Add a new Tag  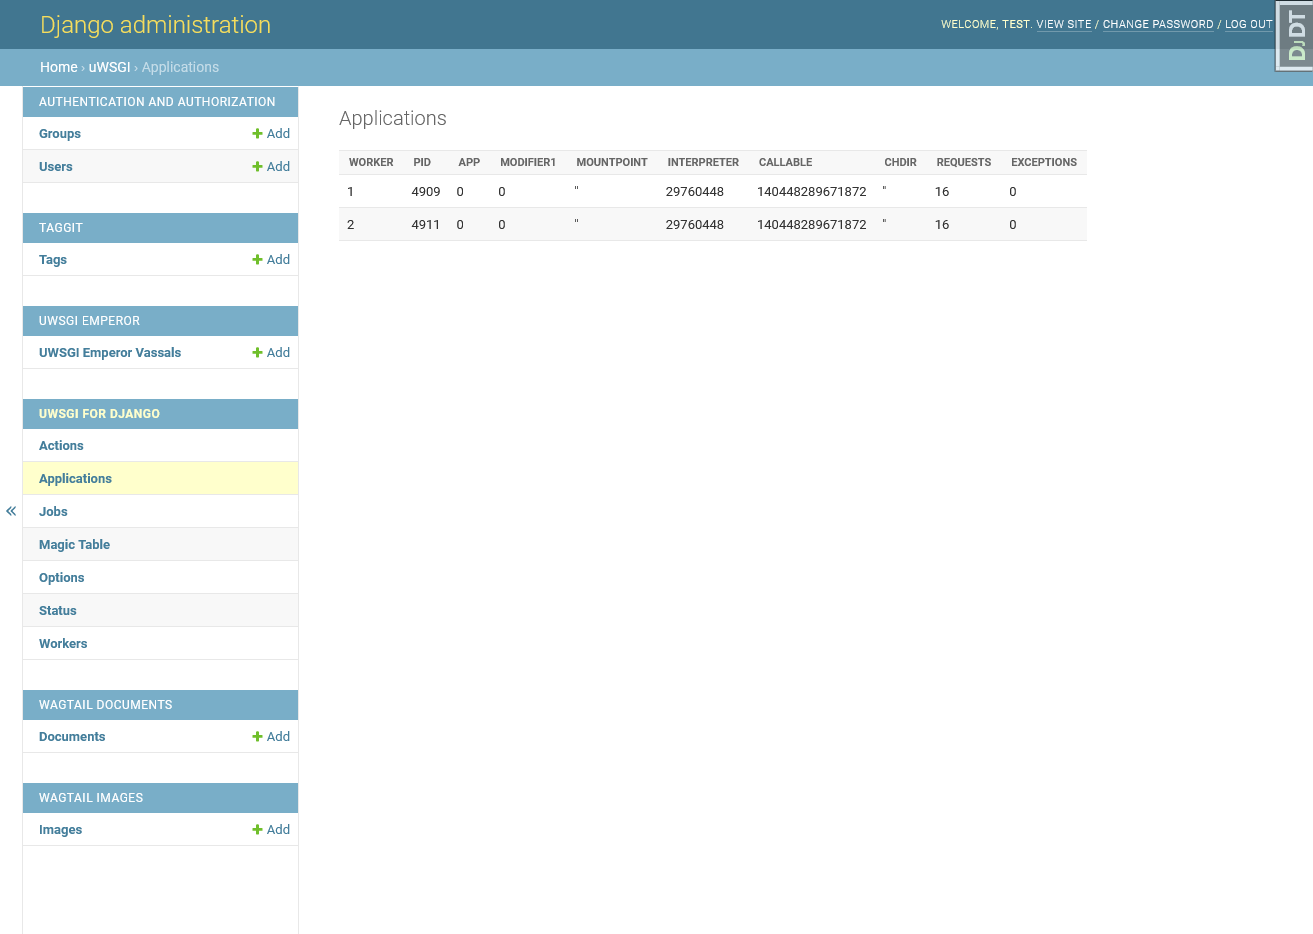pyautogui.click(x=271, y=260)
